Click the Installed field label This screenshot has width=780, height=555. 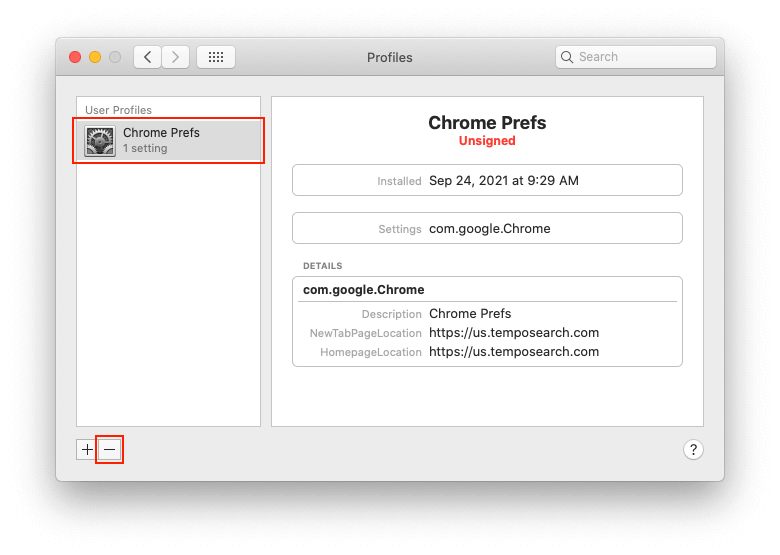[x=399, y=181]
